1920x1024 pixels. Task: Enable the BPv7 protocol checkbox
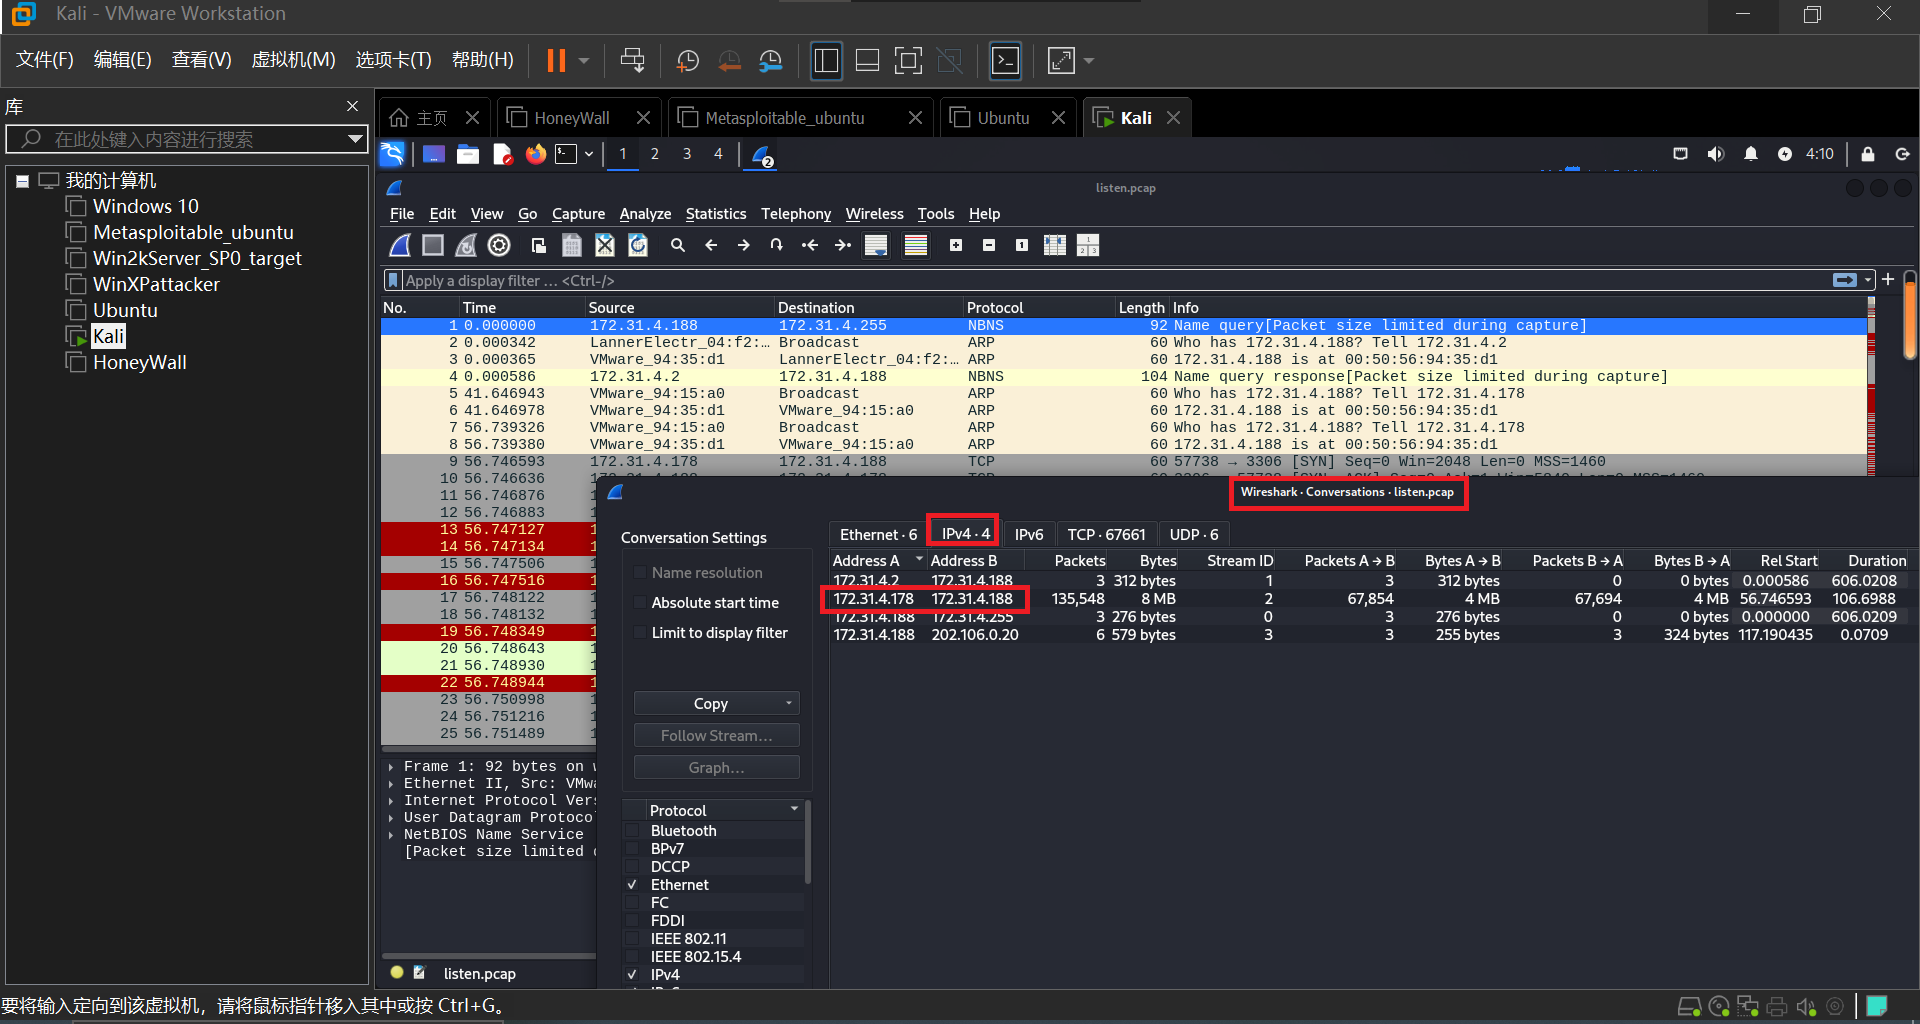click(632, 849)
